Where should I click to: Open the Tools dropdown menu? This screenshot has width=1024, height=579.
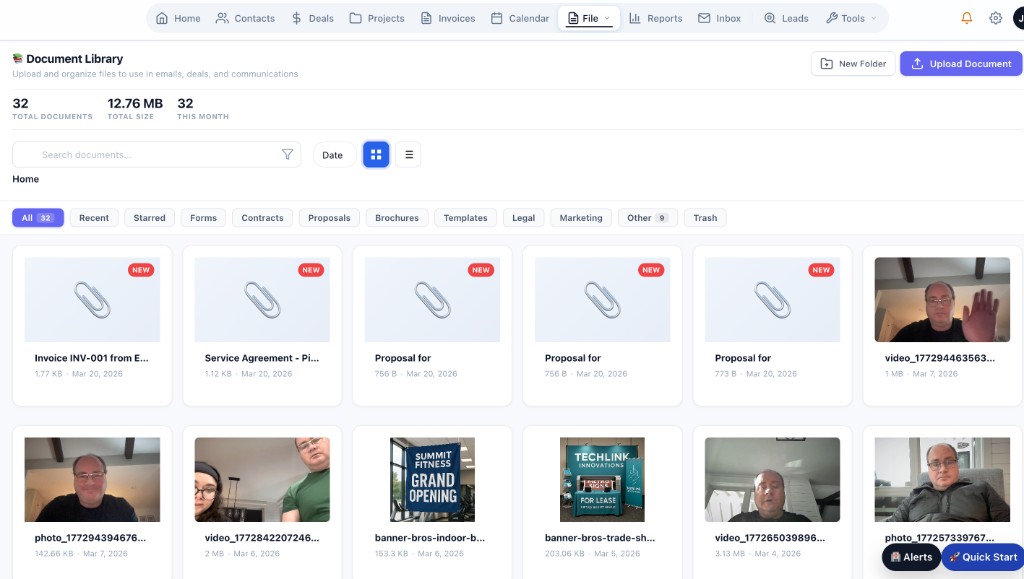850,17
